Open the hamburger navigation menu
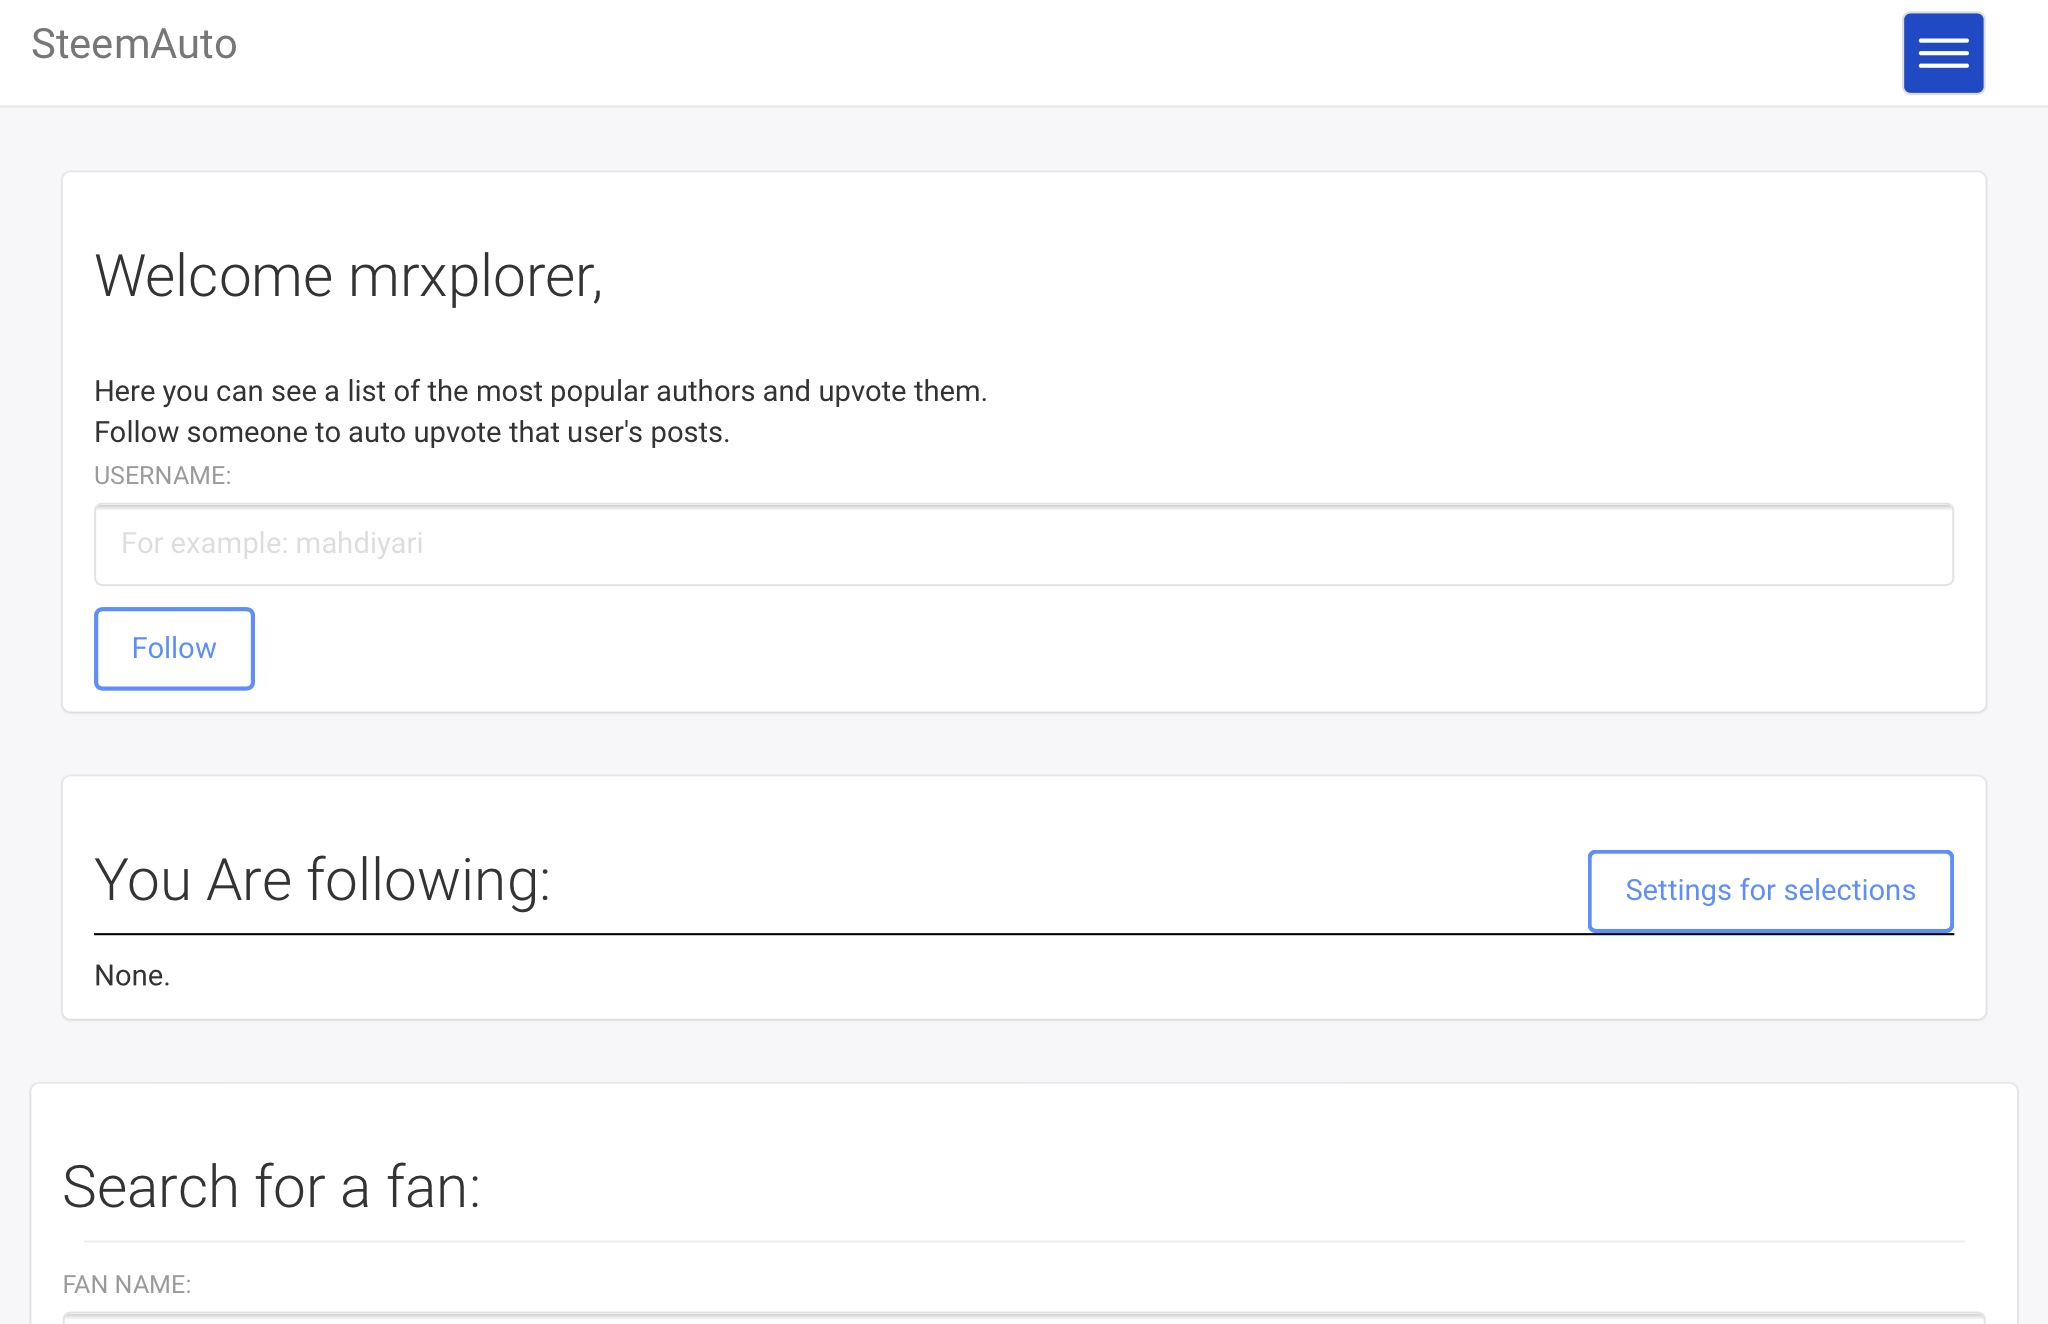The width and height of the screenshot is (2048, 1324). (1942, 53)
